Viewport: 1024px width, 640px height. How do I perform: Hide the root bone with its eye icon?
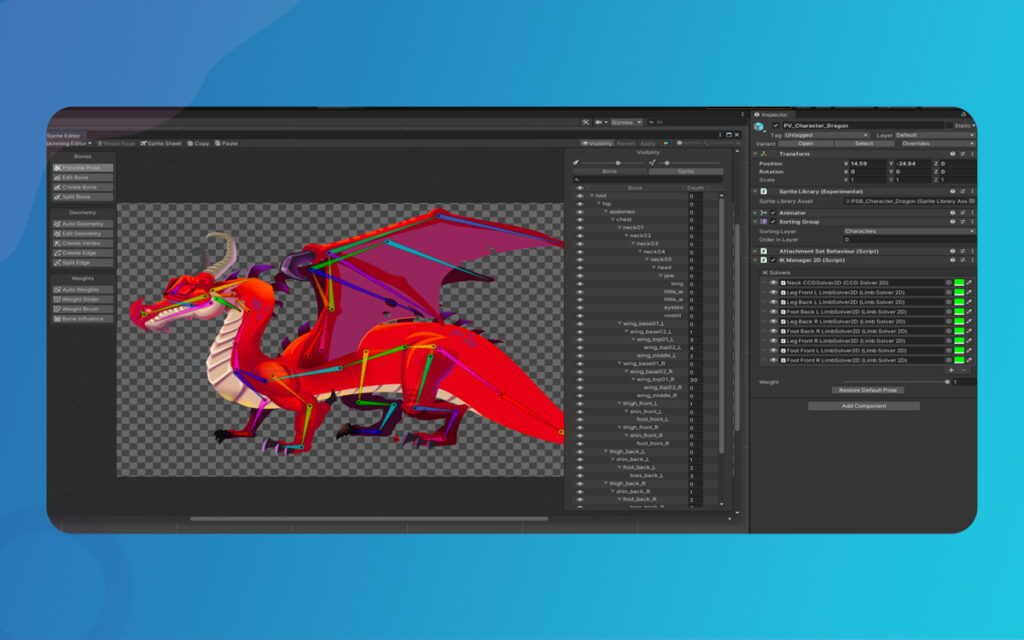click(x=580, y=196)
